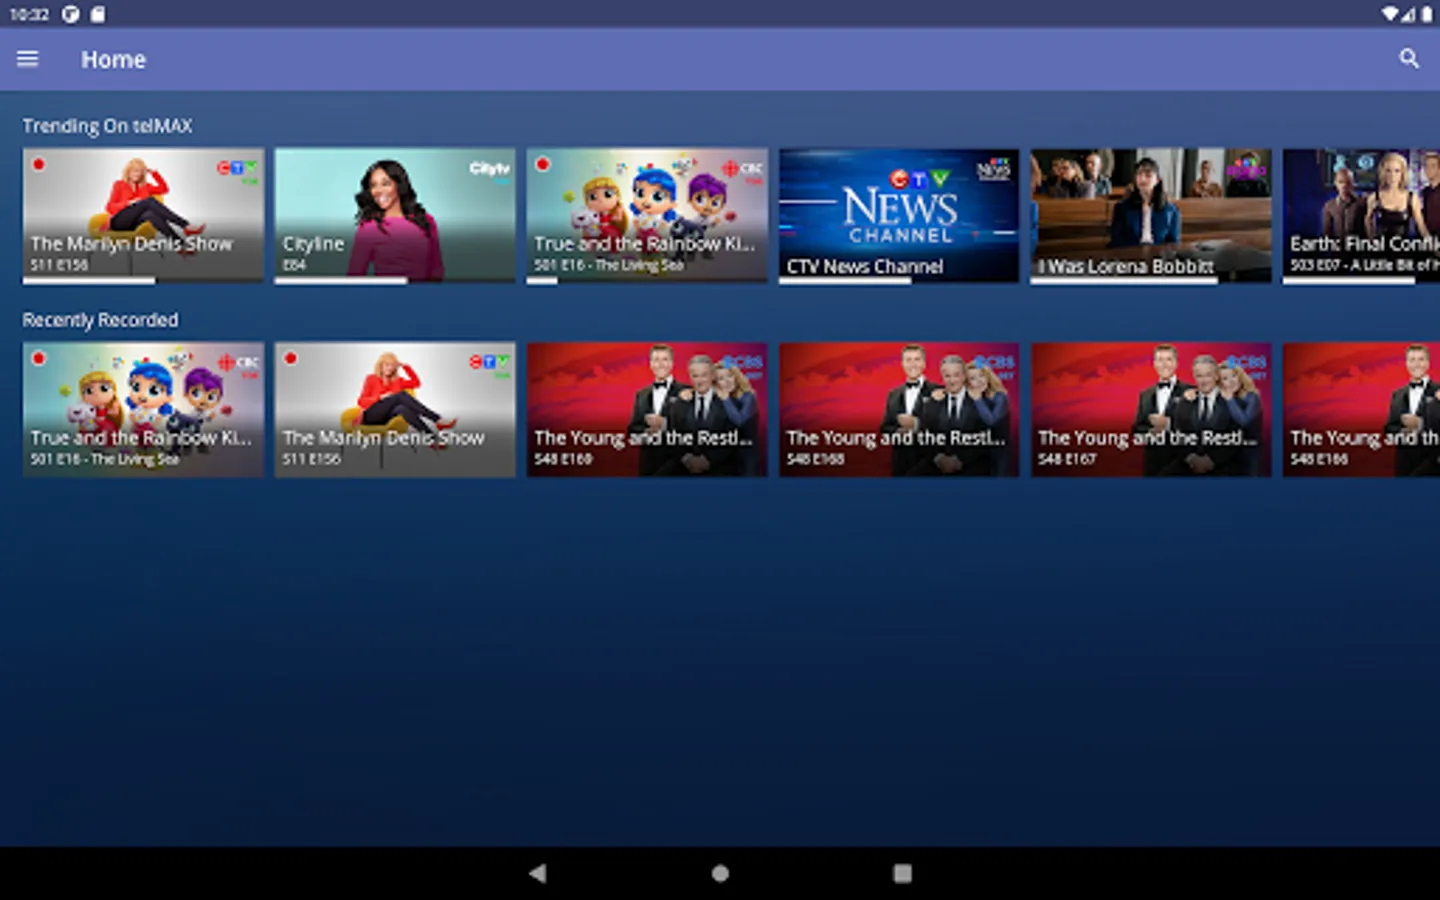Click the red record dot on recorded Marilyn Denis card
Image resolution: width=1440 pixels, height=900 pixels.
coord(291,358)
